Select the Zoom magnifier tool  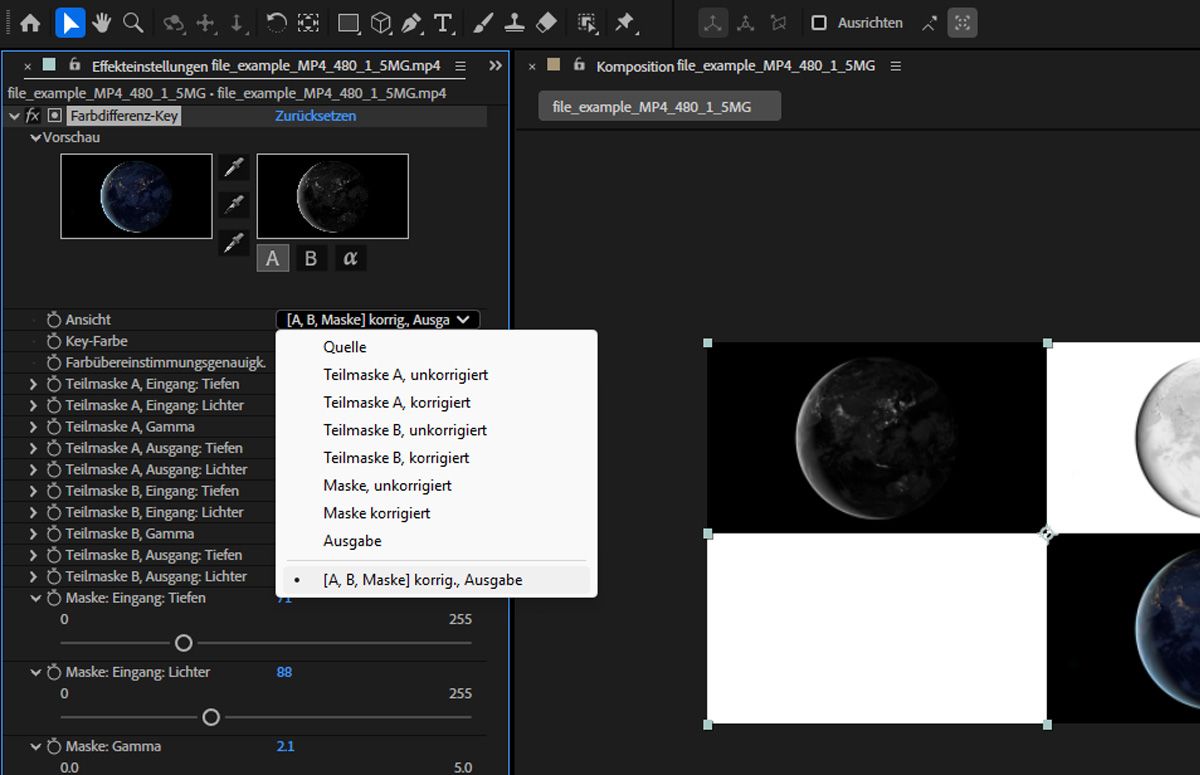[133, 22]
